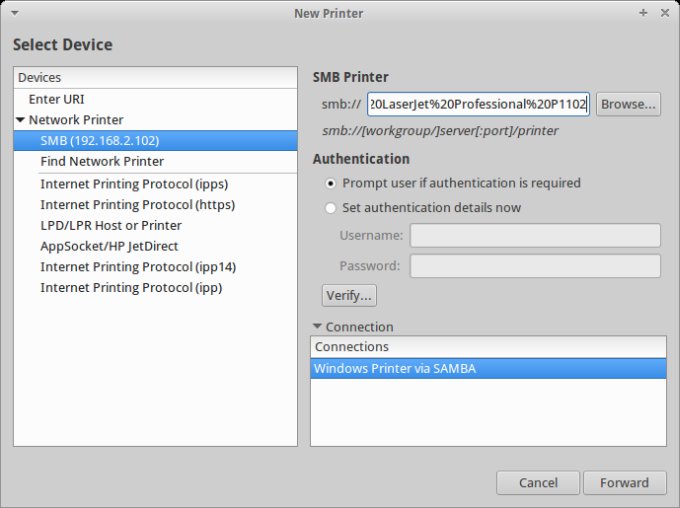The width and height of the screenshot is (680, 508).
Task: Collapse the Network Printer tree node
Action: coord(20,120)
